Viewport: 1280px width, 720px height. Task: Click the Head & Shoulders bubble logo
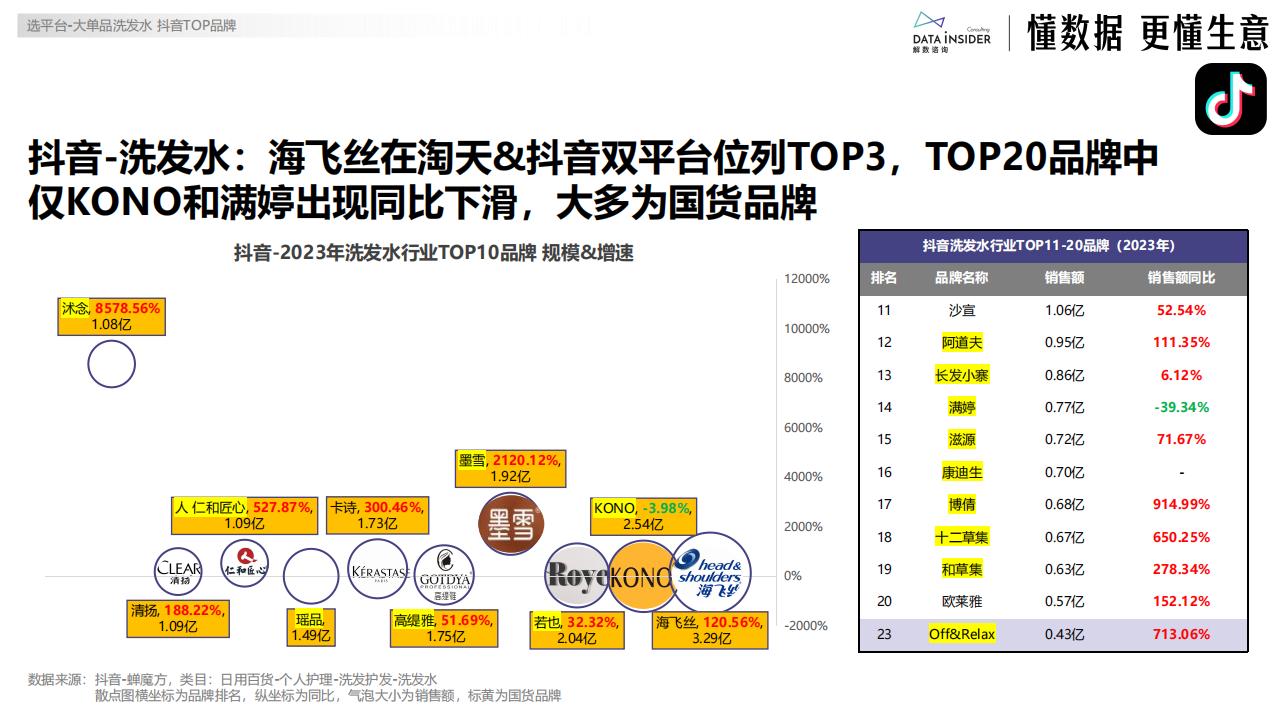click(711, 573)
